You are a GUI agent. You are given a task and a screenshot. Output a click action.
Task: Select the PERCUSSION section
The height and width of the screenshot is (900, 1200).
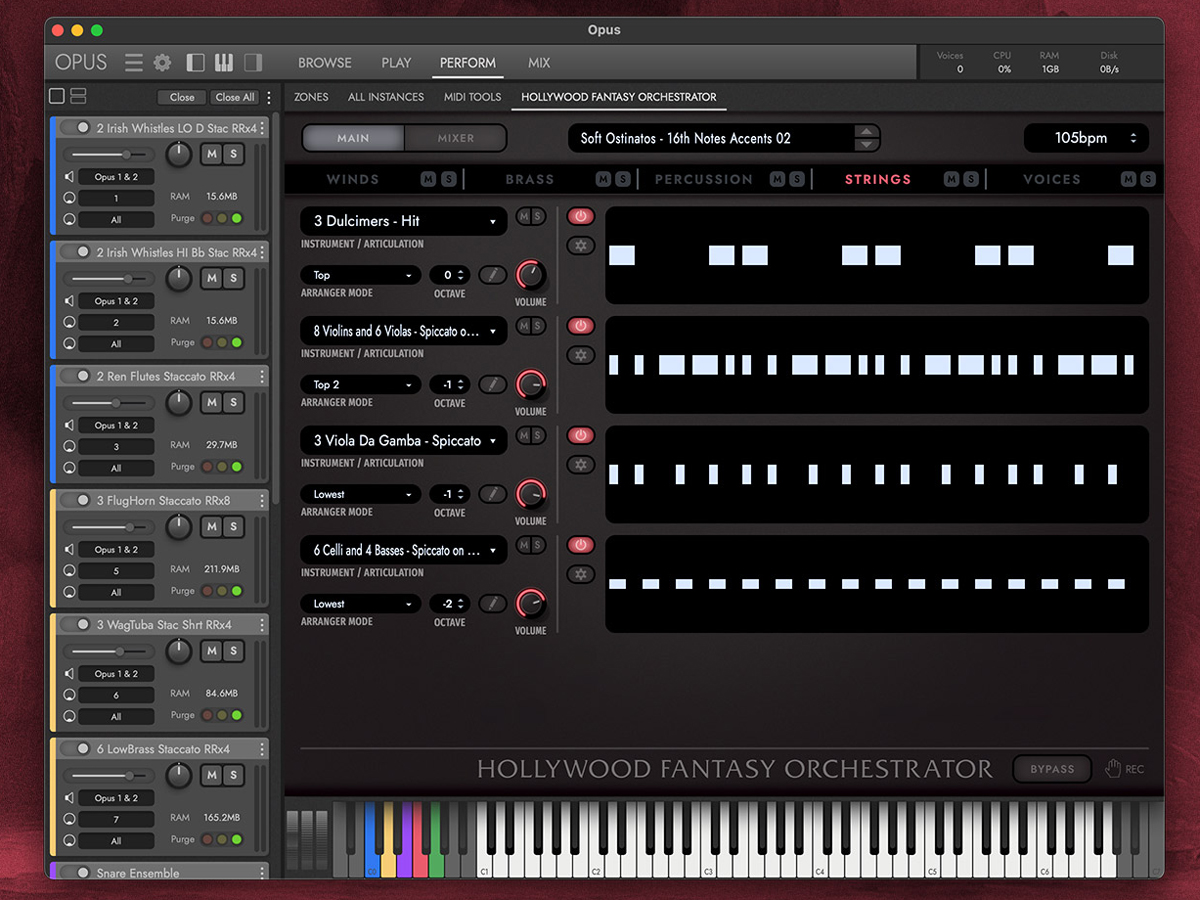[x=704, y=179]
